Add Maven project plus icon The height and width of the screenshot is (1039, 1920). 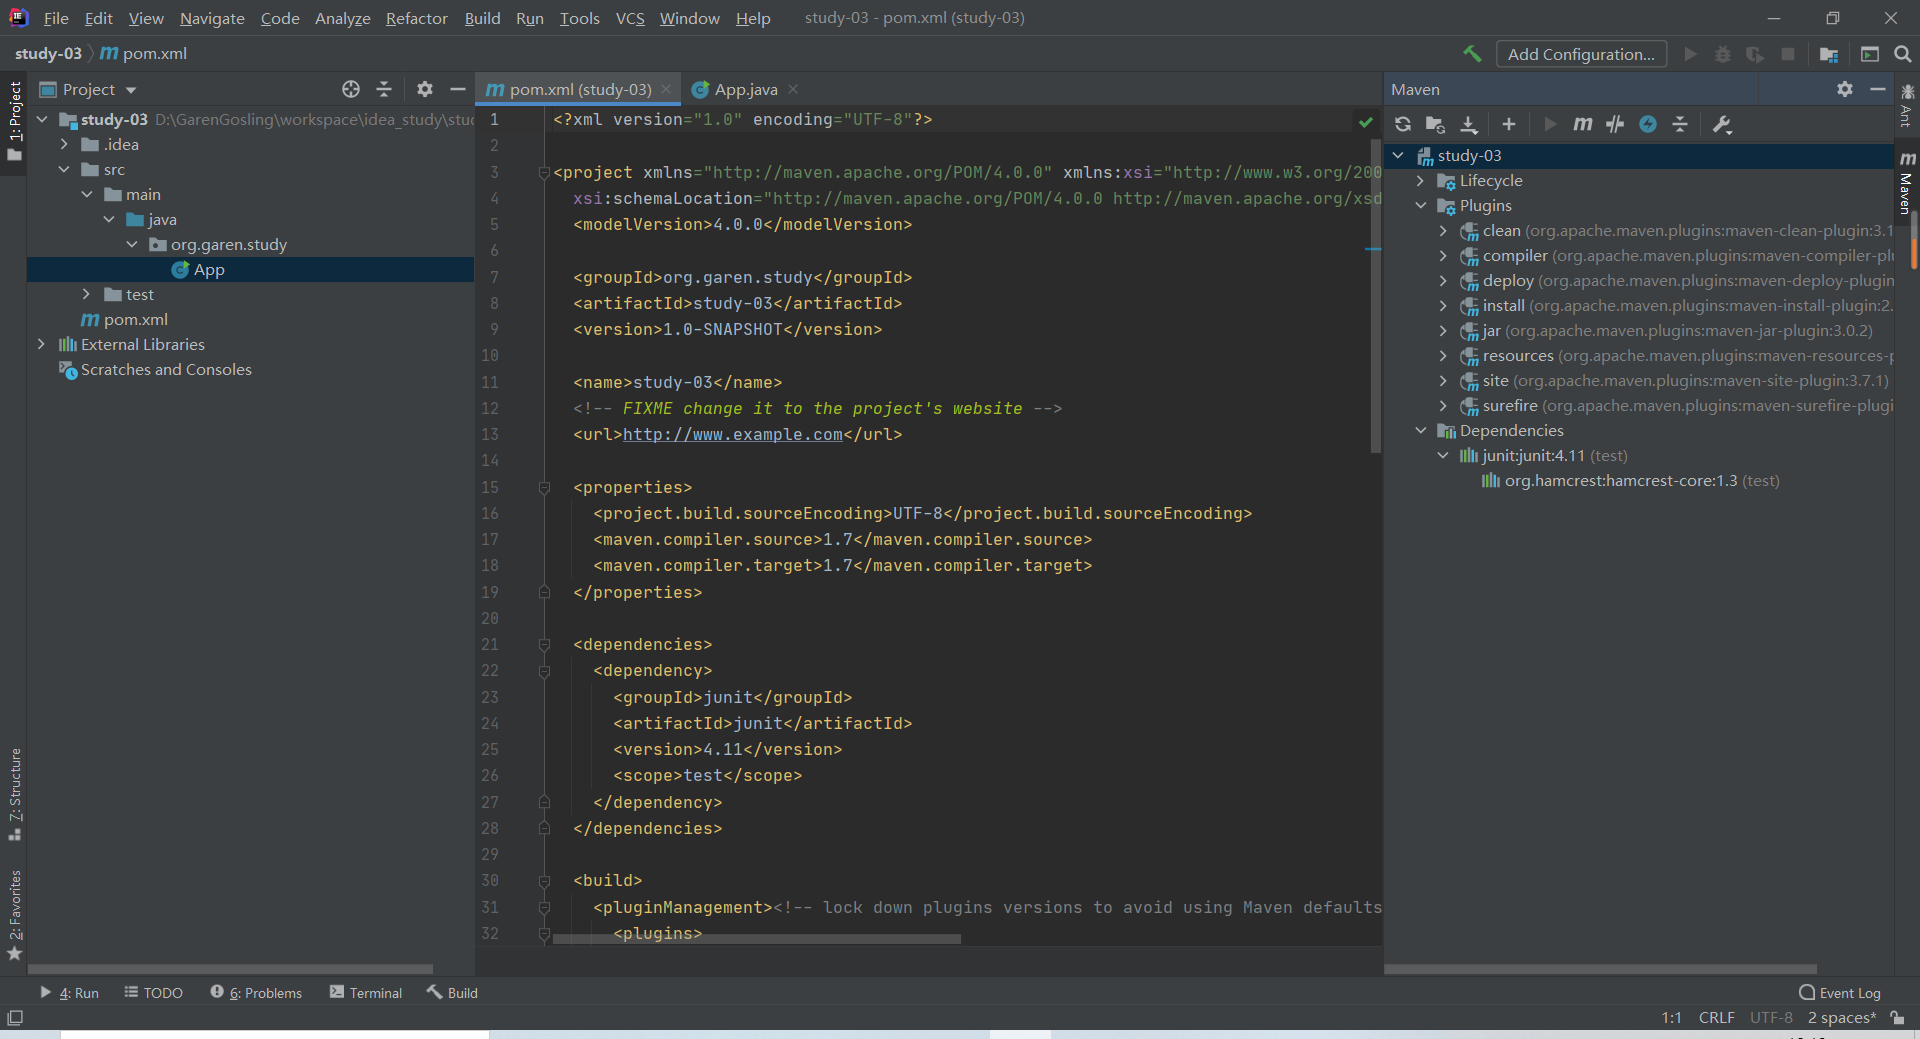[1509, 124]
